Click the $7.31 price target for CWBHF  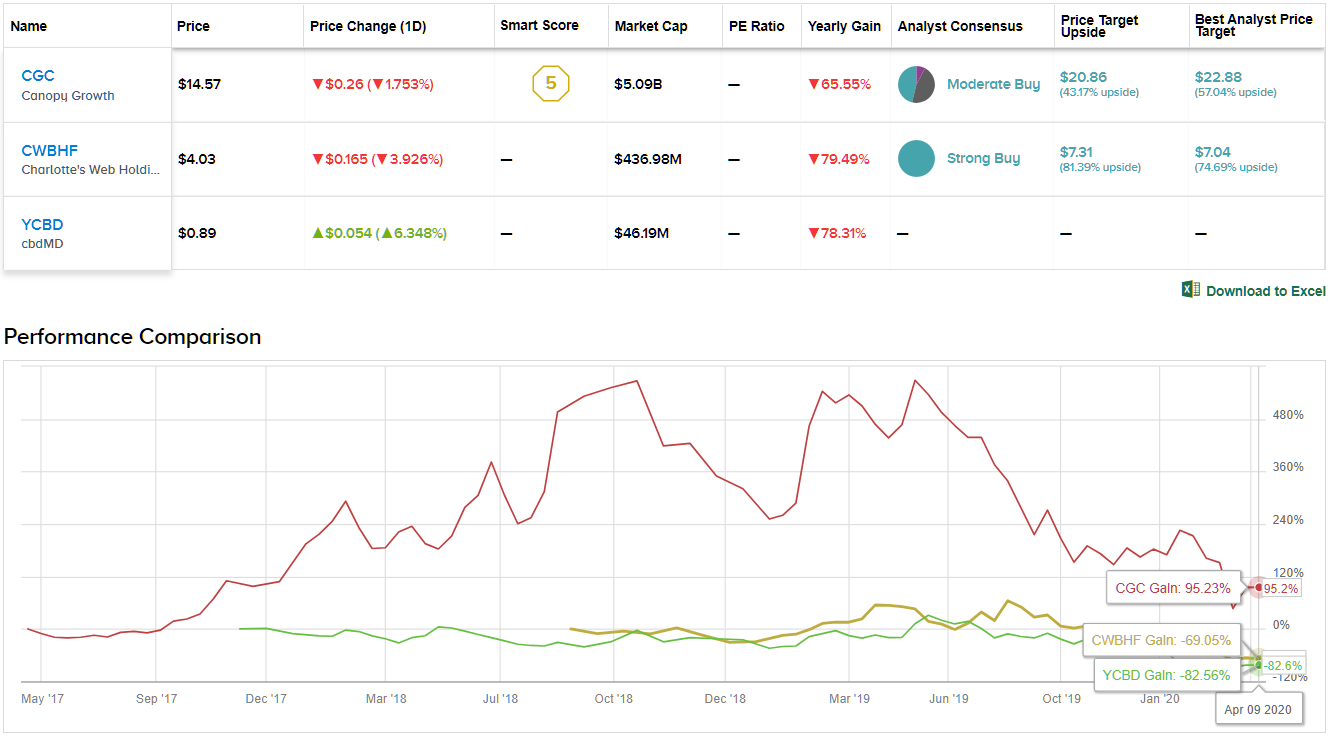(x=1079, y=151)
